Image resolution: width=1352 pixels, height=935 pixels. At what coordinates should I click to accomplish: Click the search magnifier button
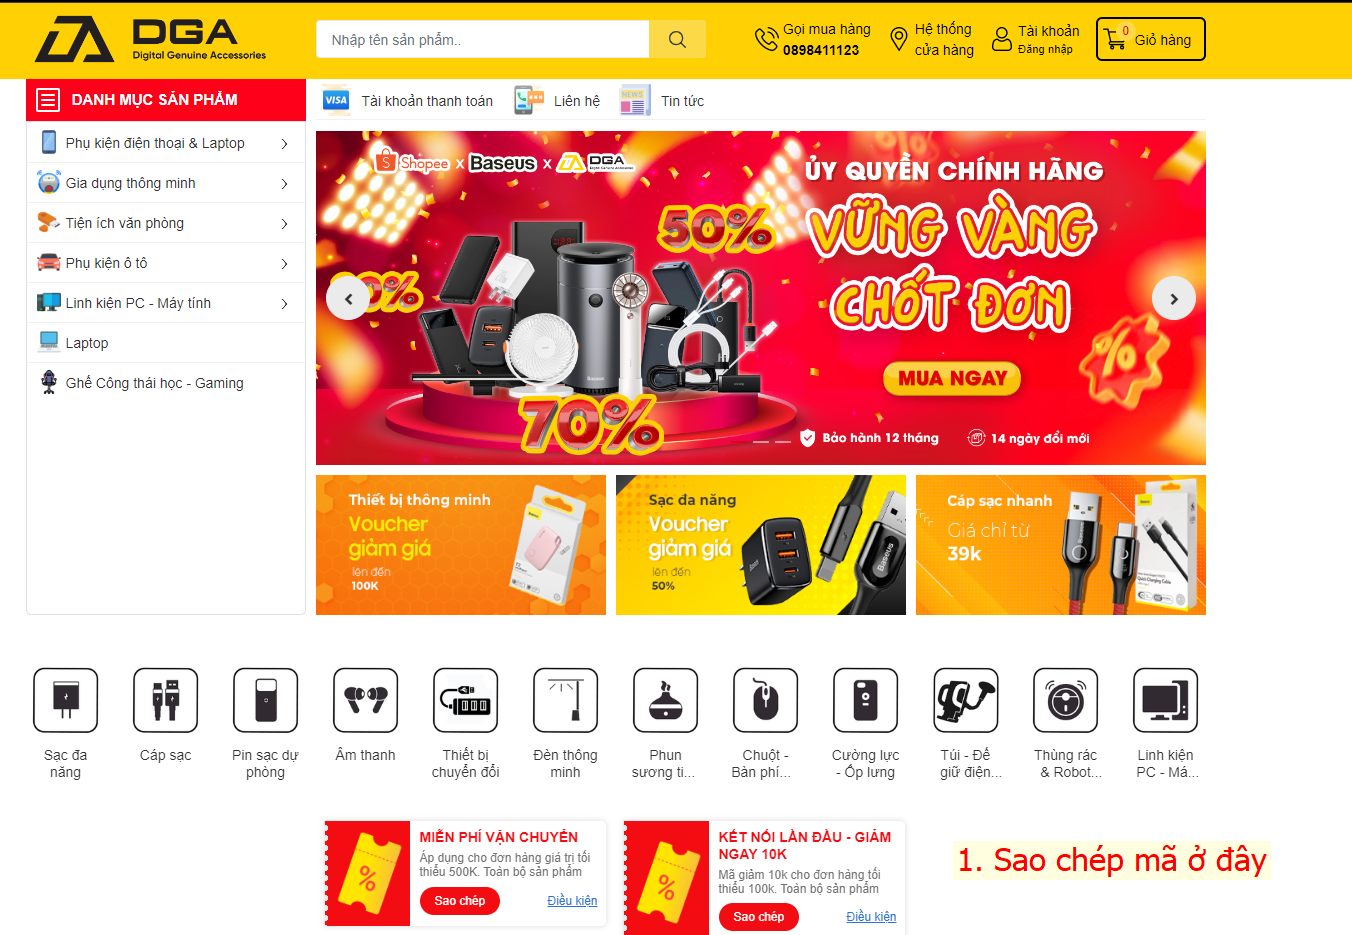pos(677,39)
